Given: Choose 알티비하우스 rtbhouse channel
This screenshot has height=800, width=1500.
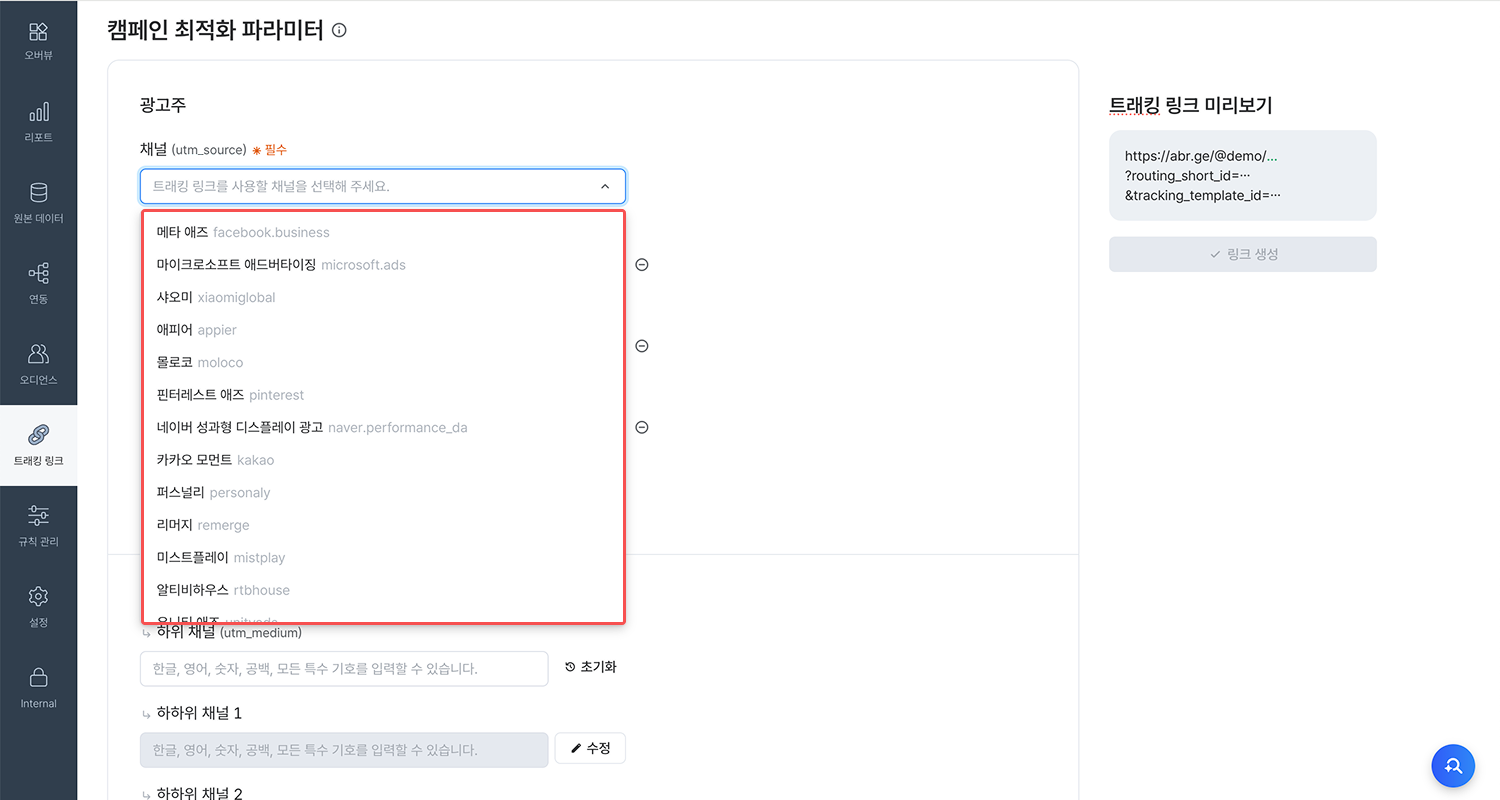Looking at the screenshot, I should coord(383,590).
